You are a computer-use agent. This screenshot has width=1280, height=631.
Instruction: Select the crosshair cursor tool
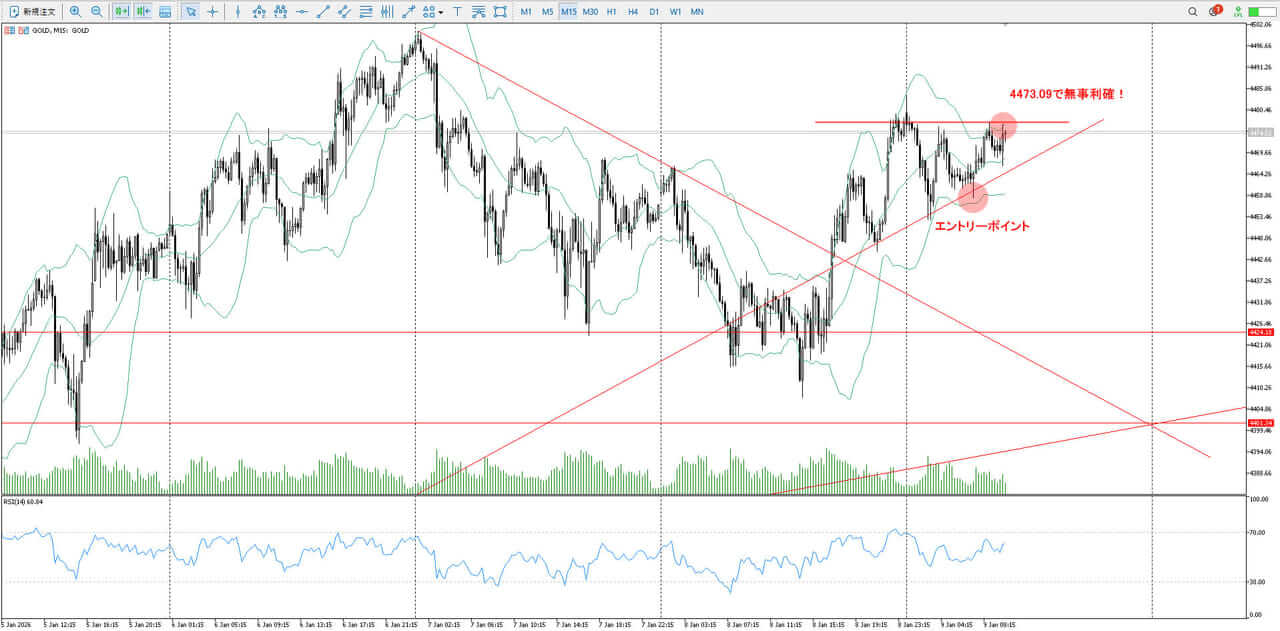click(x=212, y=12)
